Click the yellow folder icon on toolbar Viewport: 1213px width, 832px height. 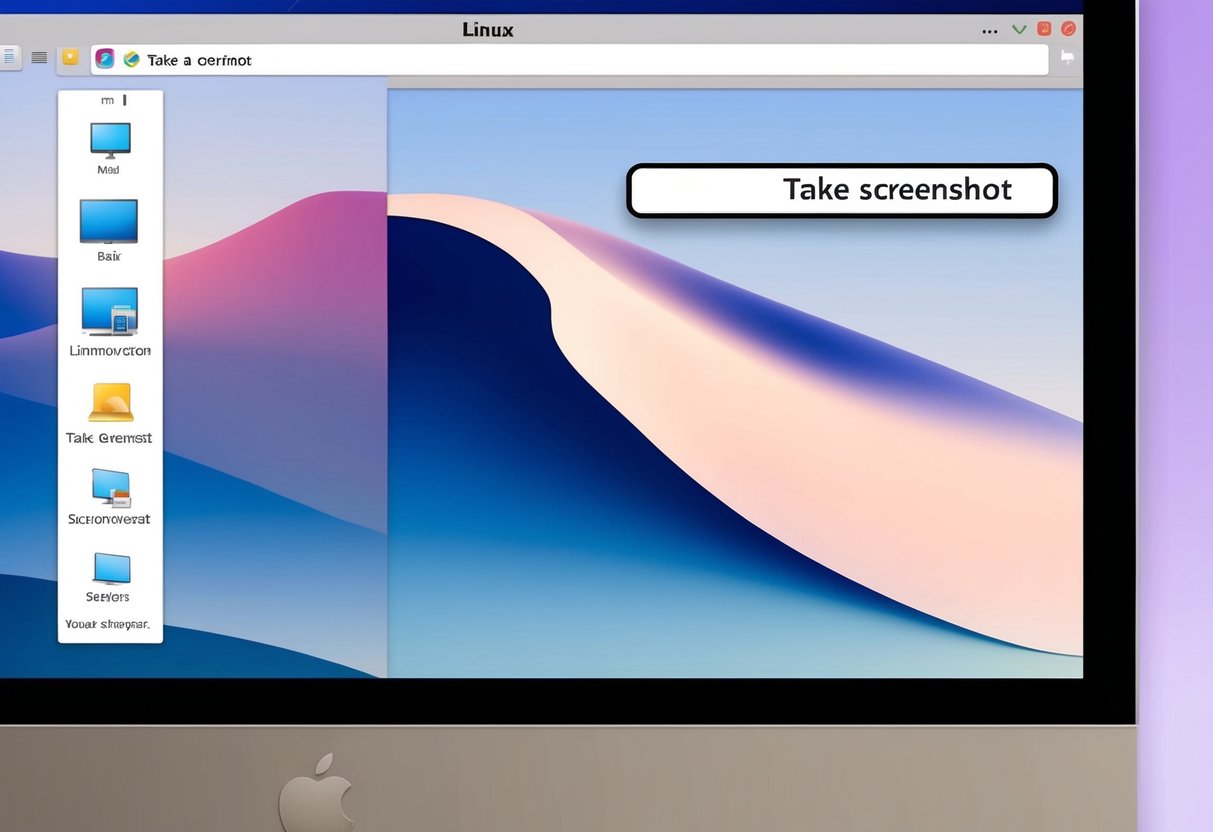69,58
